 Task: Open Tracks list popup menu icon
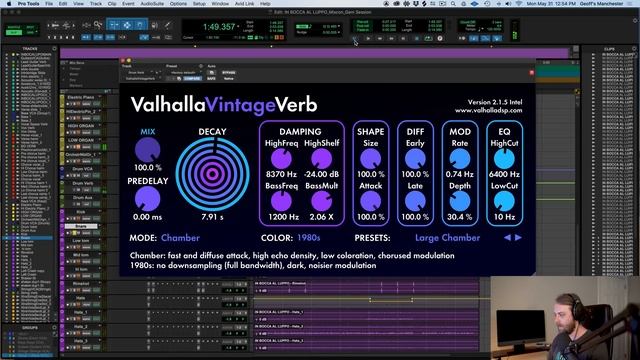pyautogui.click(x=54, y=49)
